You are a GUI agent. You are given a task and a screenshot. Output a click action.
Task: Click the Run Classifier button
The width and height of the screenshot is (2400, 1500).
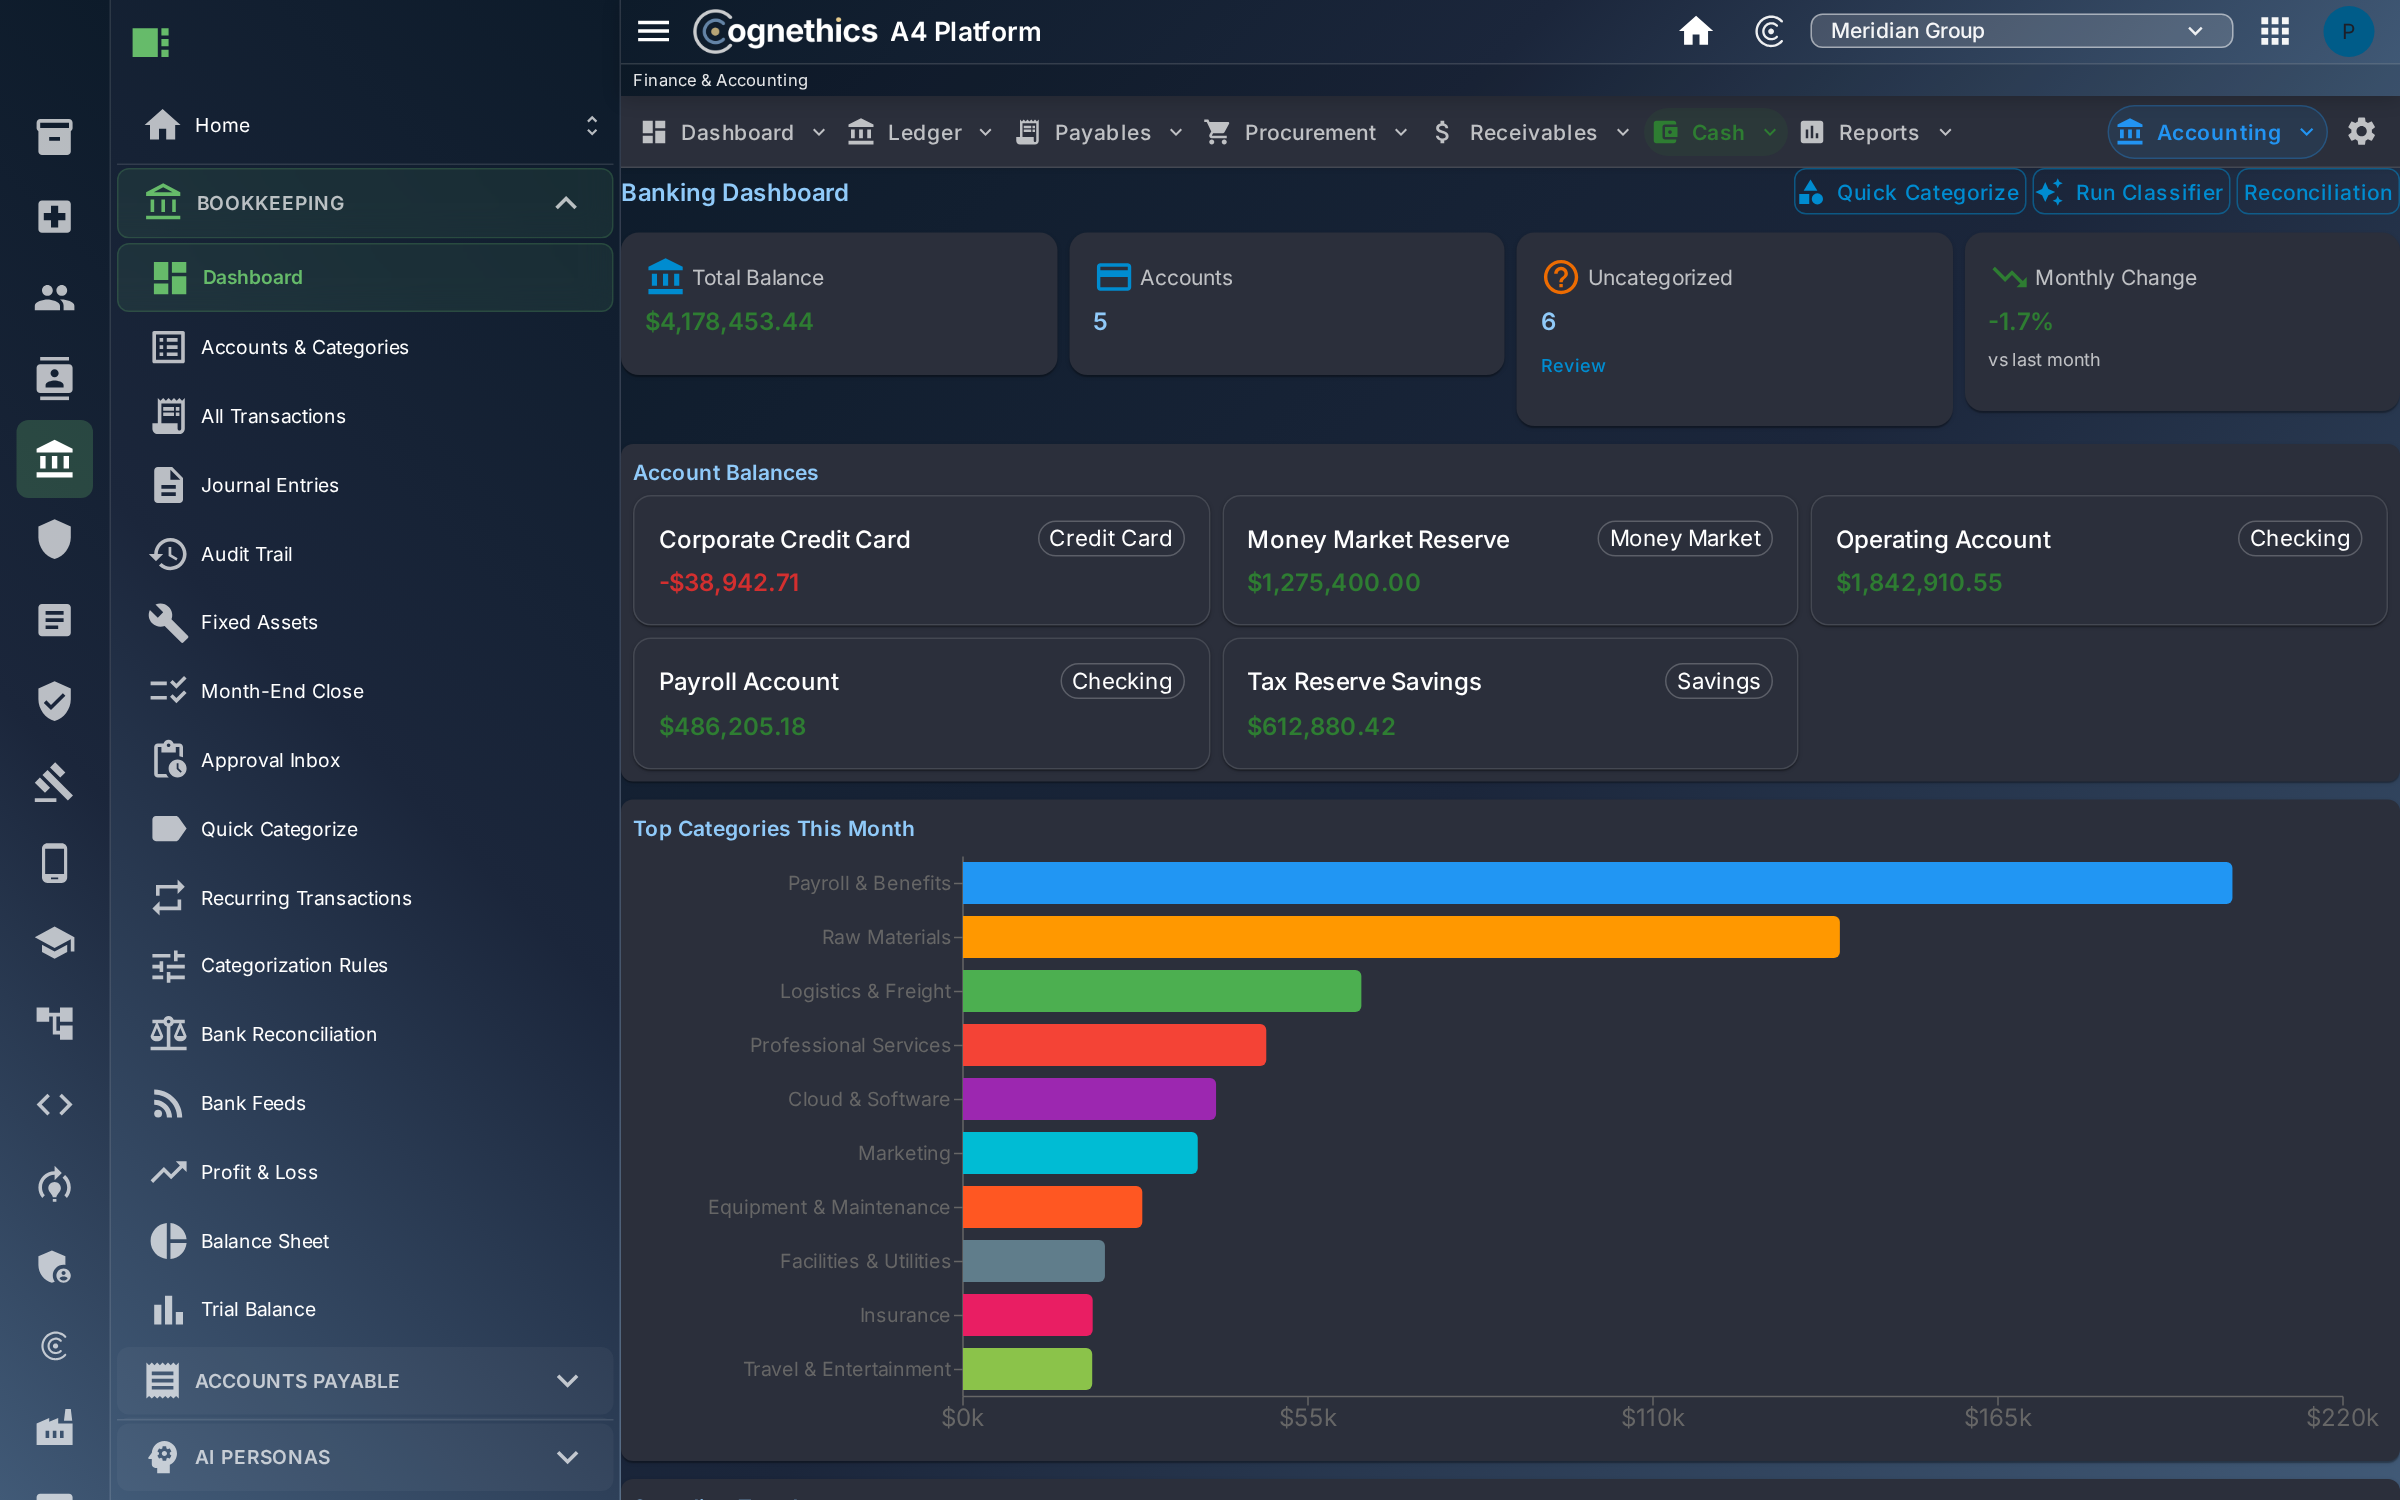[x=2131, y=192]
